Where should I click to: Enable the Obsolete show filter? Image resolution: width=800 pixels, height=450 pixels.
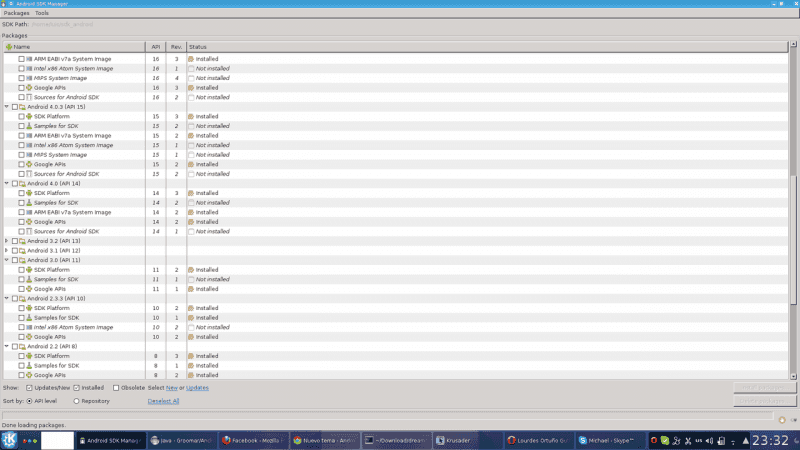pos(116,388)
